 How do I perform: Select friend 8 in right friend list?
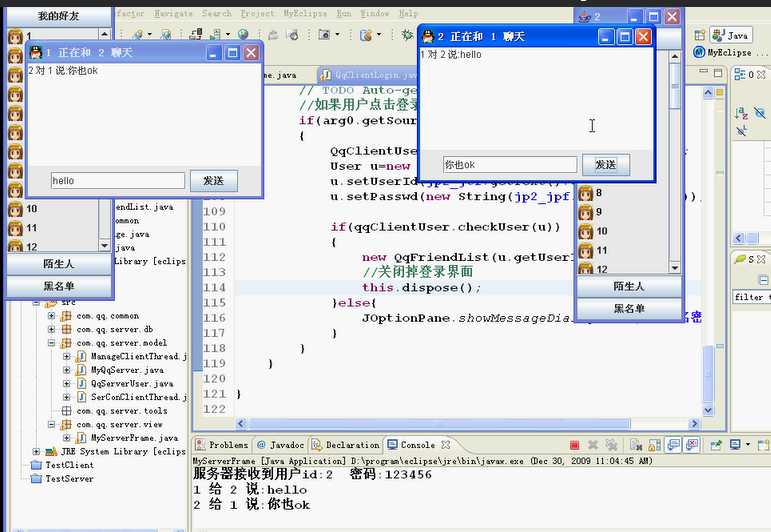click(x=623, y=193)
